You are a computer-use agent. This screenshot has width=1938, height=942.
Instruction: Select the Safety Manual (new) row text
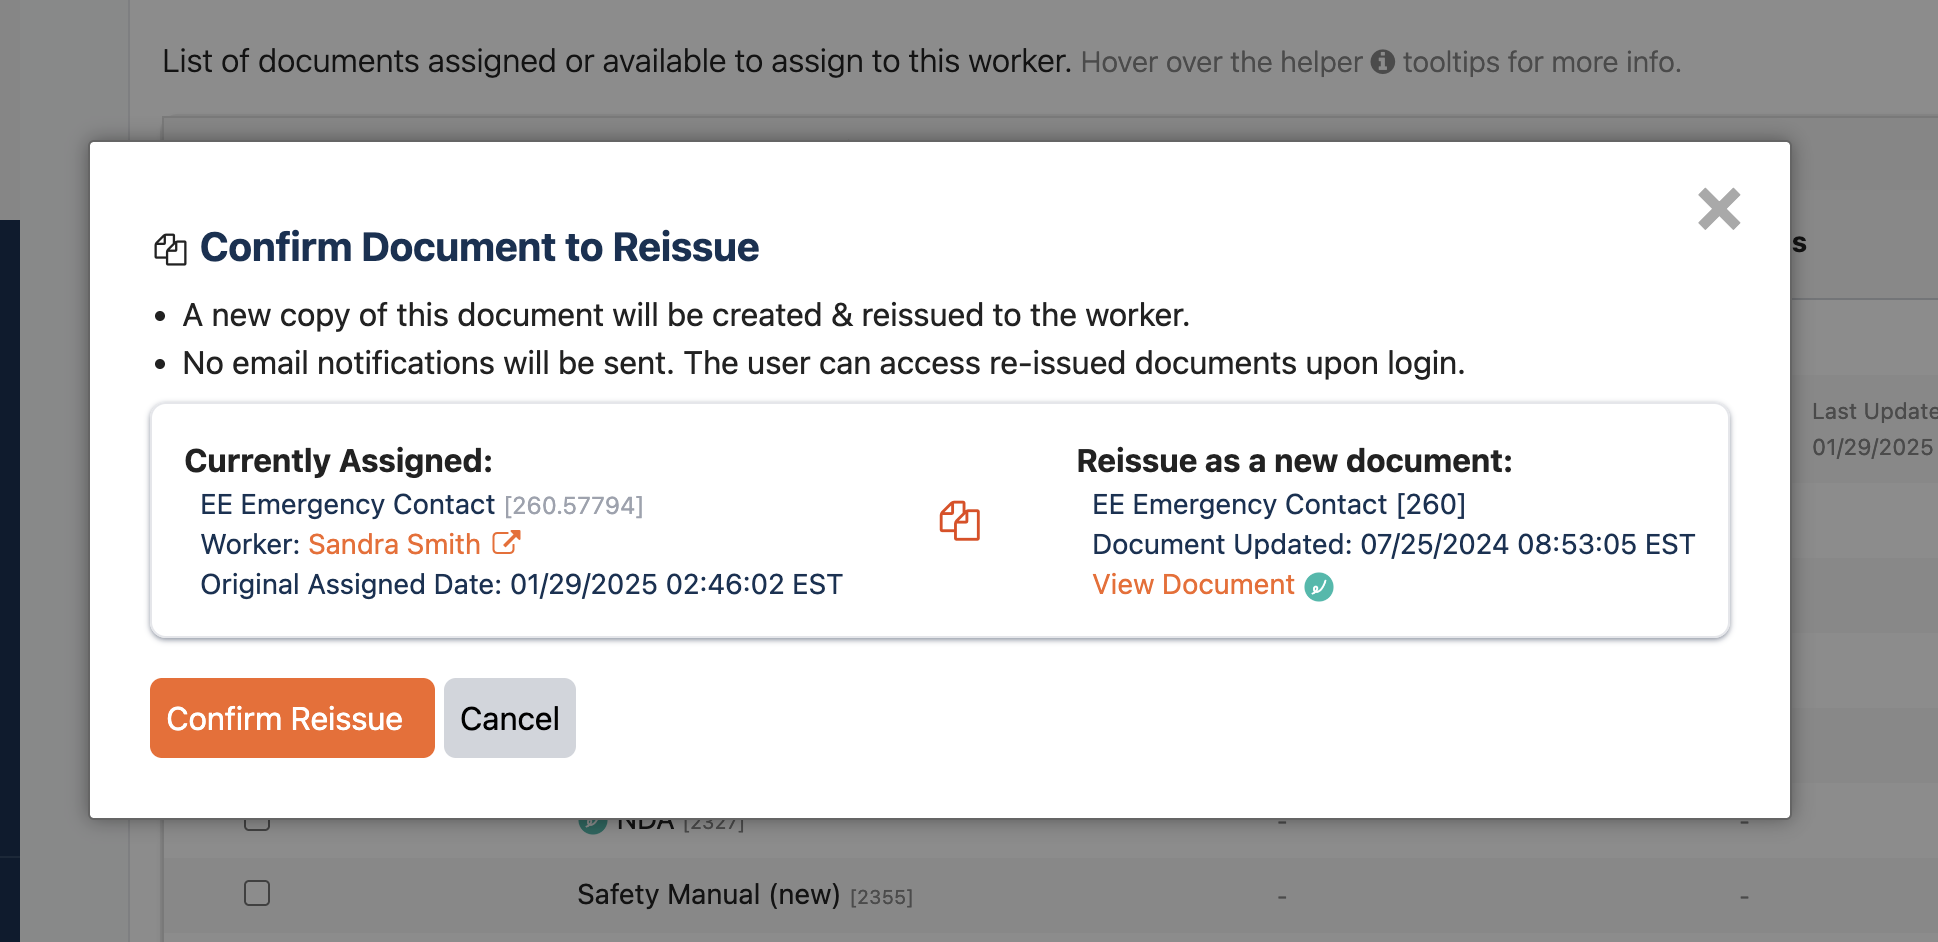tap(708, 894)
